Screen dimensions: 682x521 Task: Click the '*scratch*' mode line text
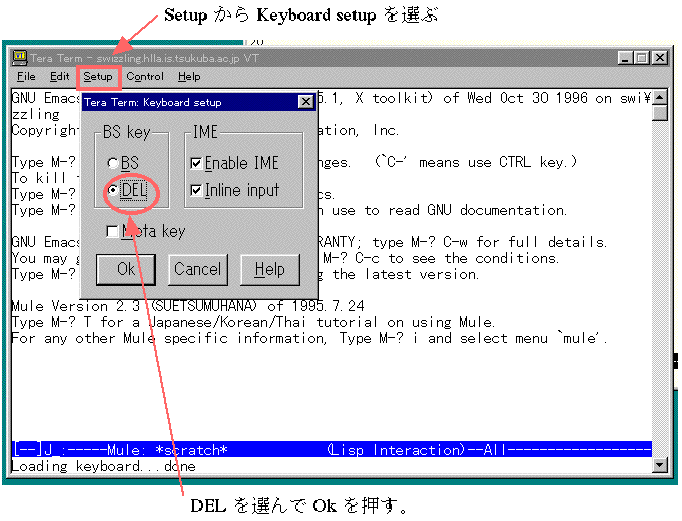191,450
